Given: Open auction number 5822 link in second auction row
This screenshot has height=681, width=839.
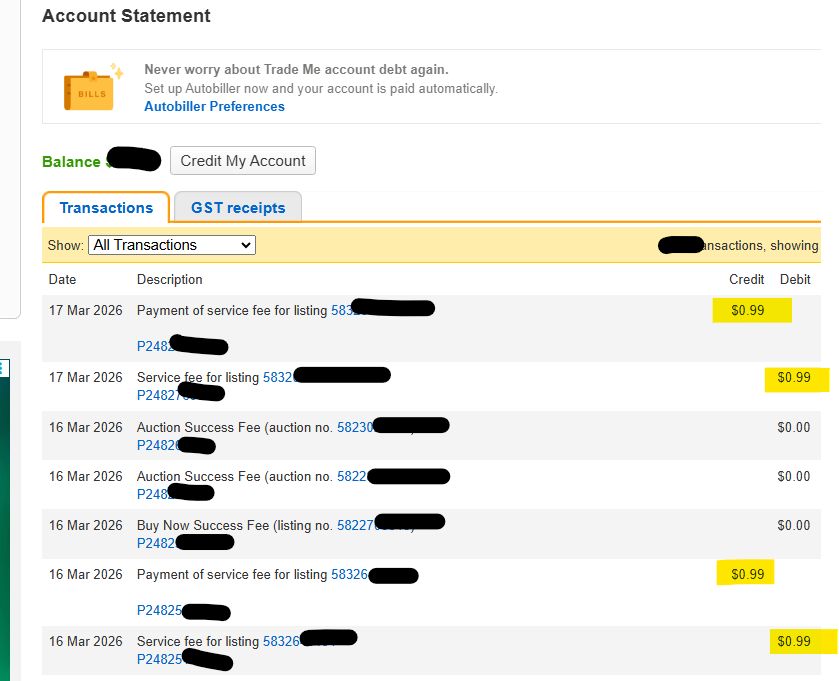Looking at the screenshot, I should pyautogui.click(x=351, y=476).
